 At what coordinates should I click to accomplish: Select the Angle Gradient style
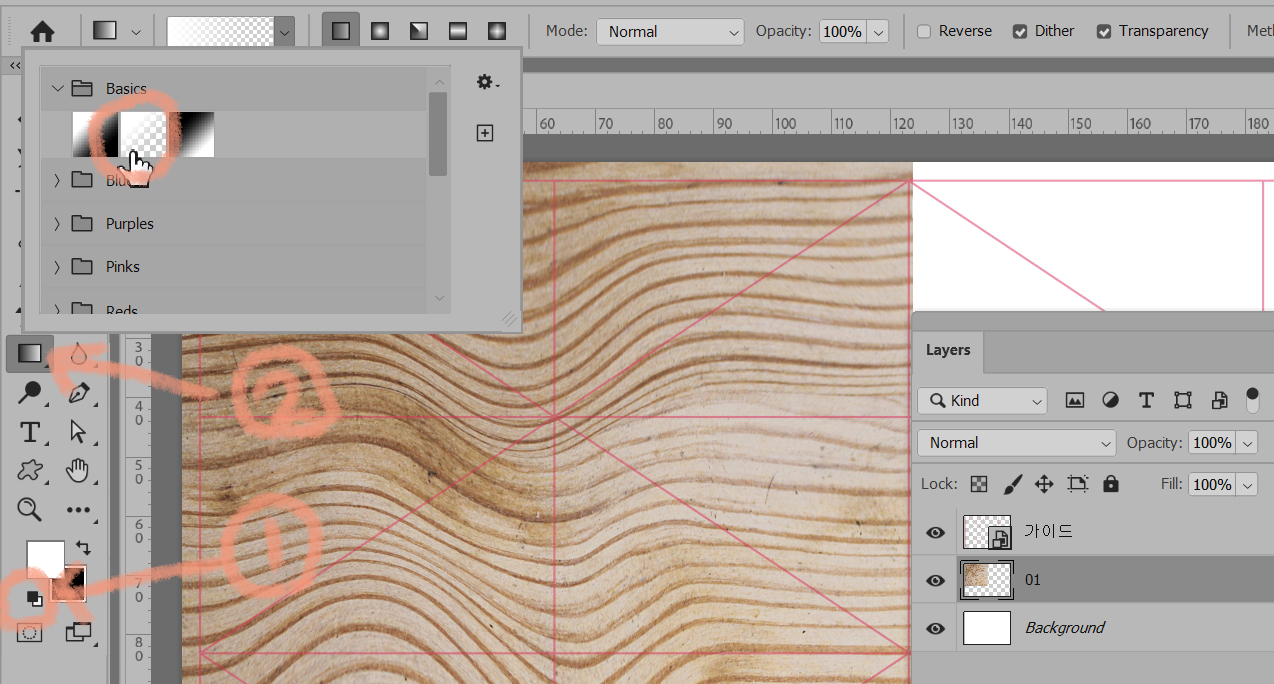pyautogui.click(x=419, y=31)
